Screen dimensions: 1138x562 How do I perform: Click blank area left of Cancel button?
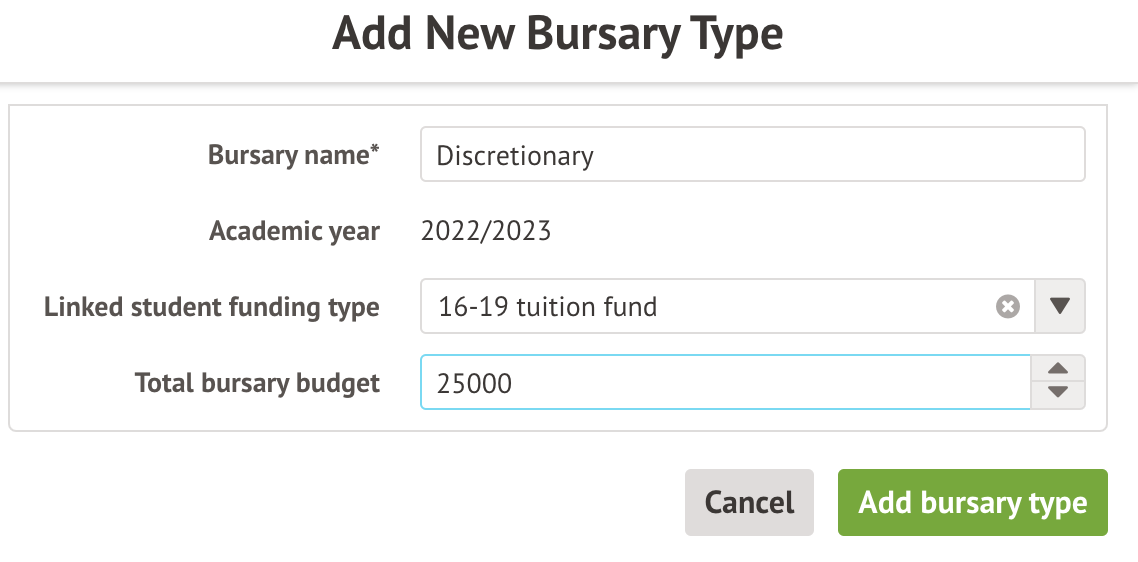click(x=400, y=502)
